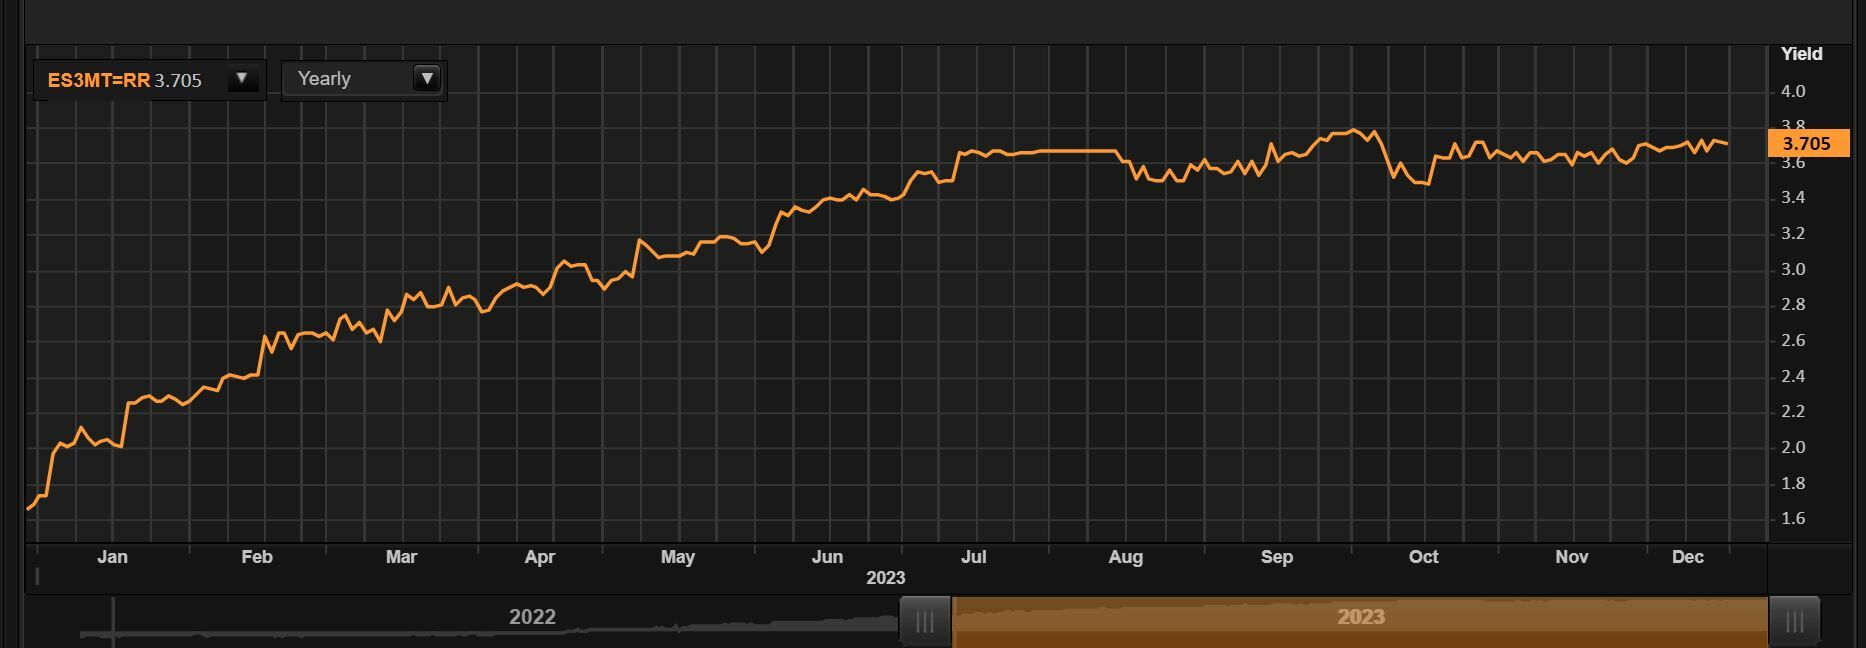Click the Feb label on time axis
This screenshot has height=648, width=1866.
pyautogui.click(x=257, y=557)
